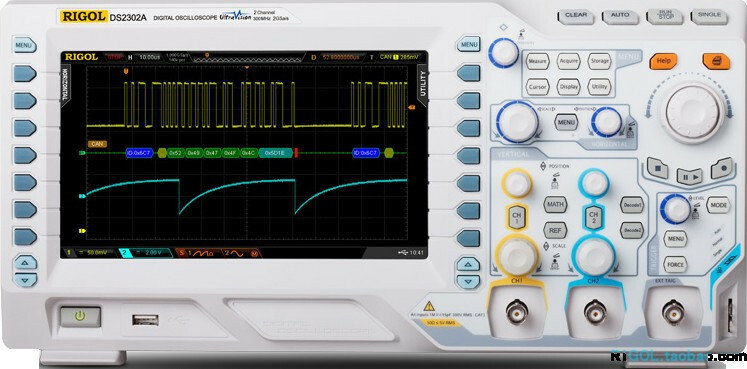Viewport: 747px width, 369px height.
Task: Tap the AUTO setup button
Action: 620,17
